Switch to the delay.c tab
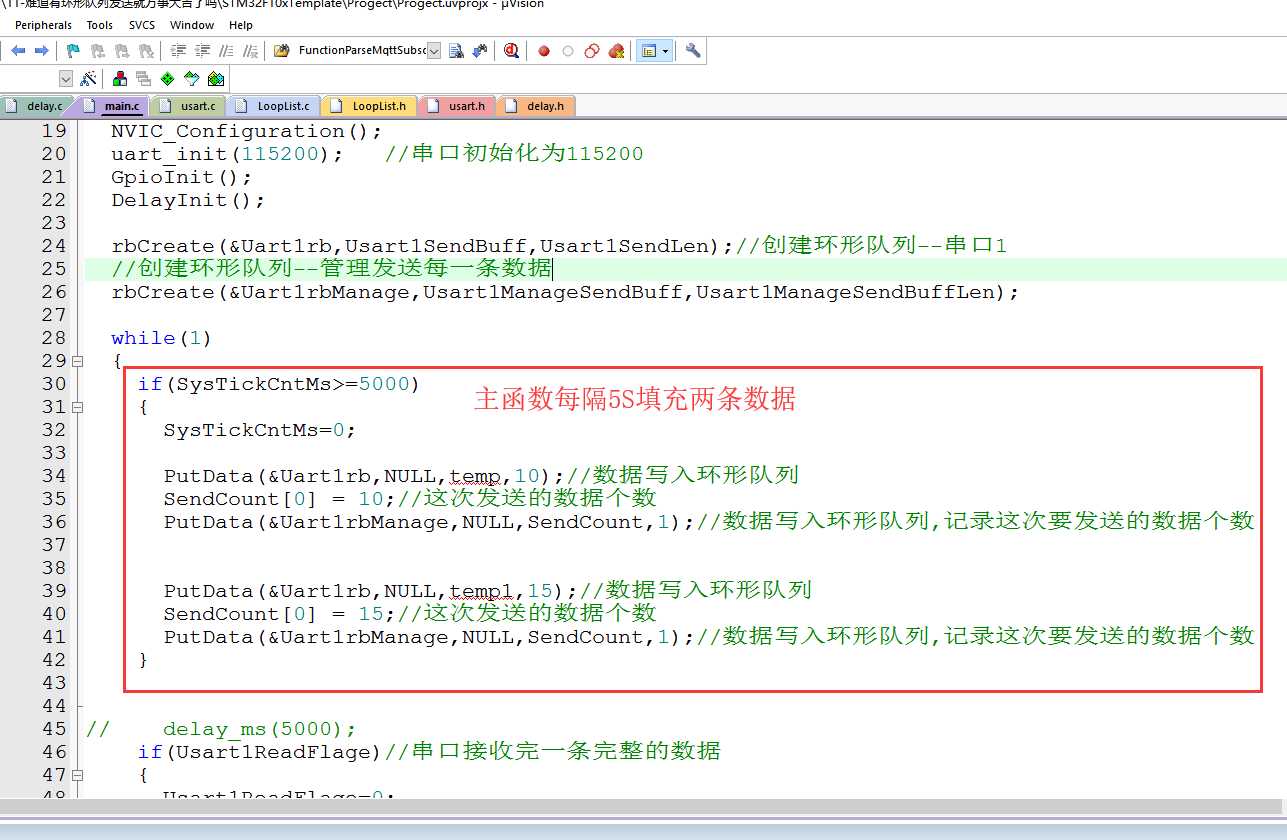The image size is (1287, 840). (36, 106)
